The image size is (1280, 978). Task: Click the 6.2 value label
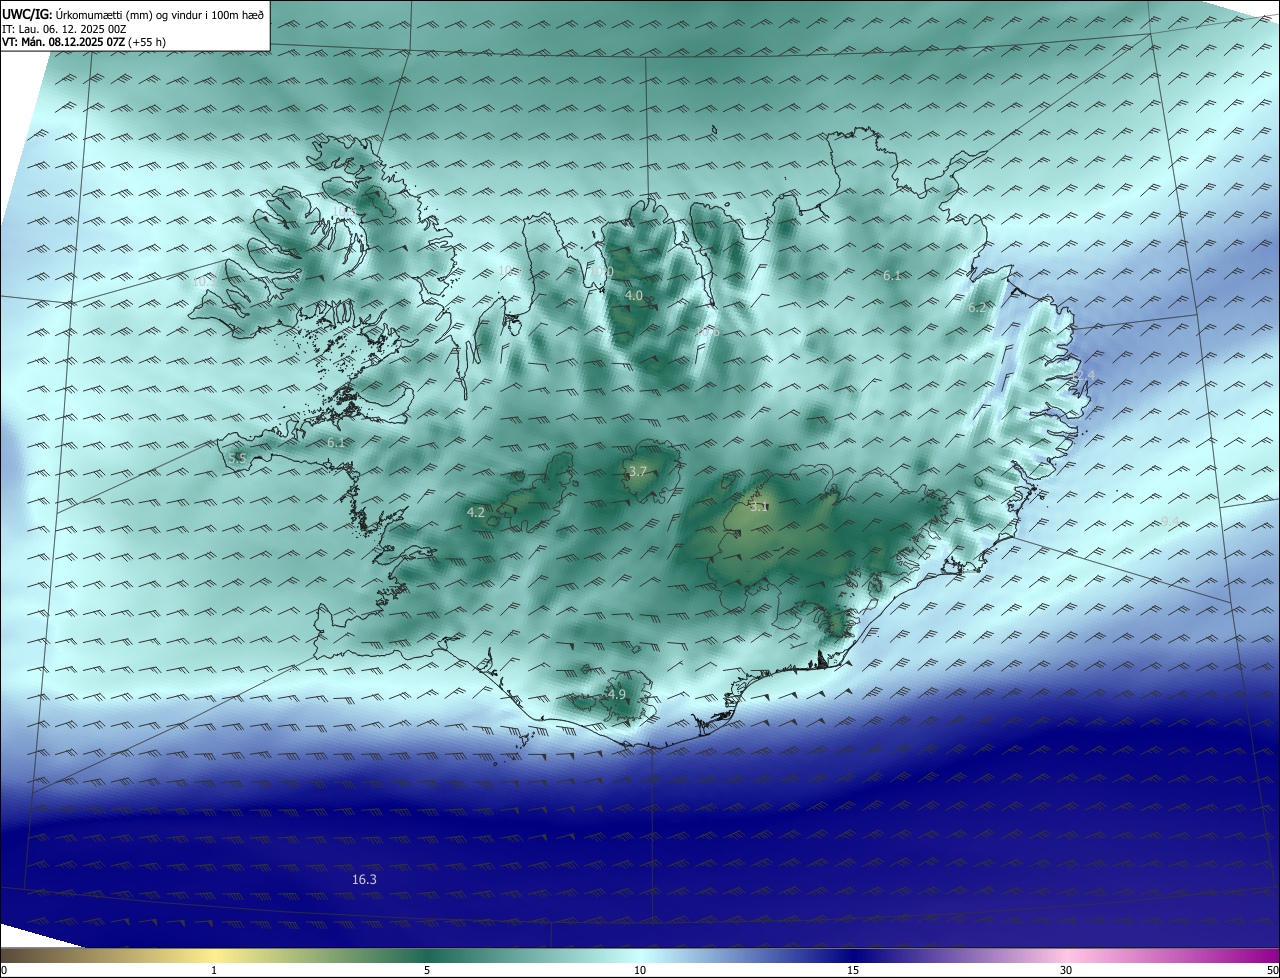click(977, 308)
